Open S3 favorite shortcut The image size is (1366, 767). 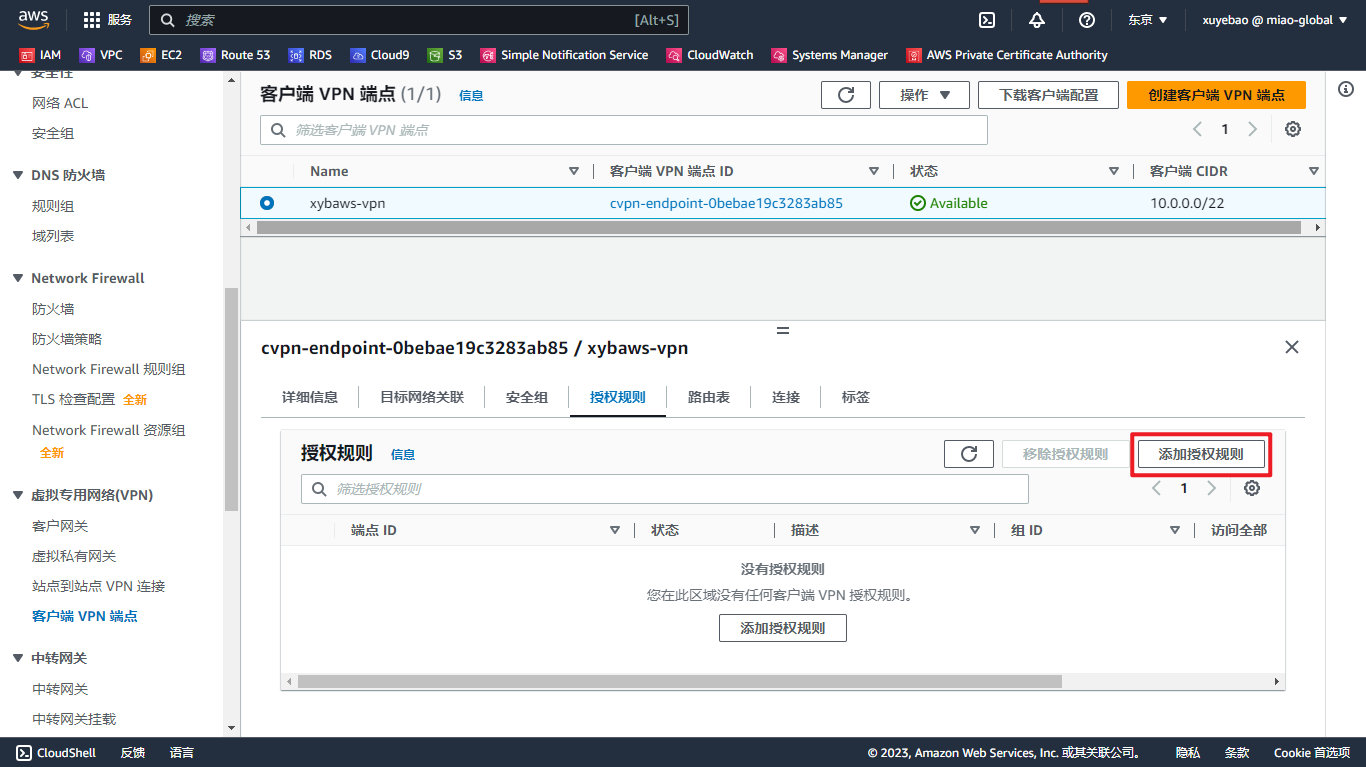point(445,55)
